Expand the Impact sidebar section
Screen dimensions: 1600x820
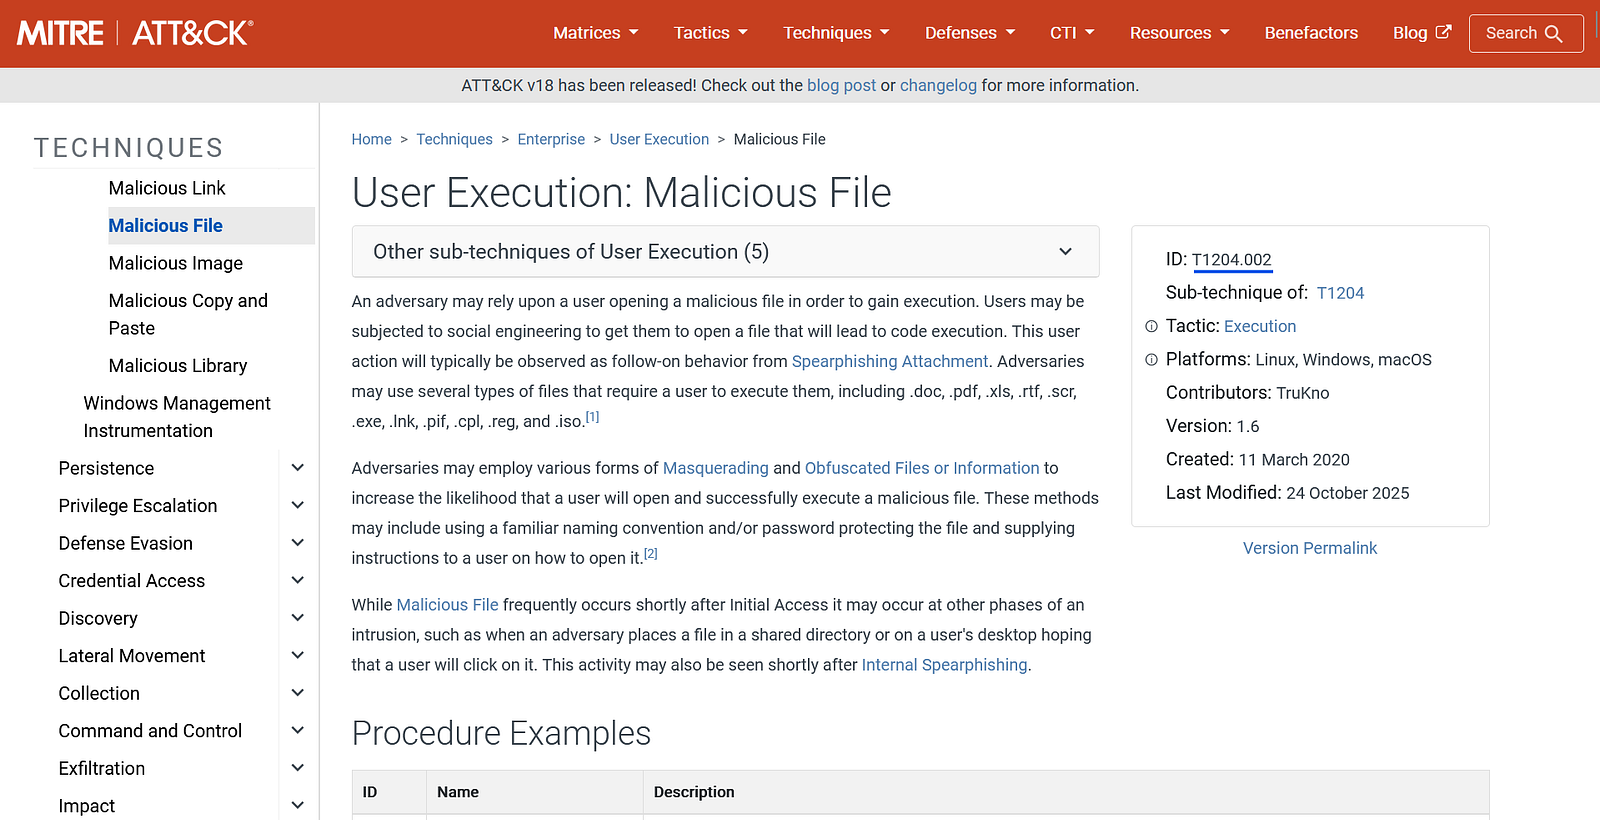(297, 806)
